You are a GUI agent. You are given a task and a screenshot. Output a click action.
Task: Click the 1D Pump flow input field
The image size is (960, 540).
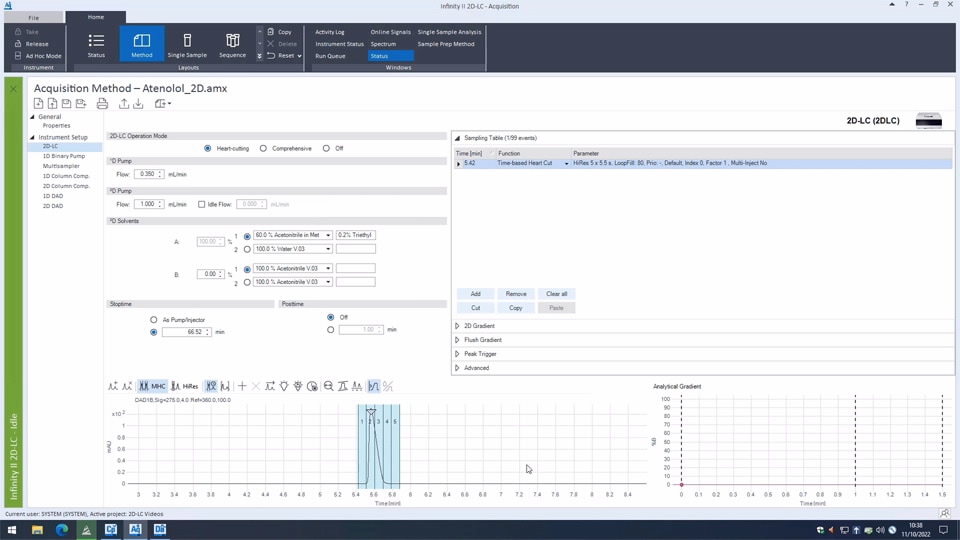[x=147, y=174]
